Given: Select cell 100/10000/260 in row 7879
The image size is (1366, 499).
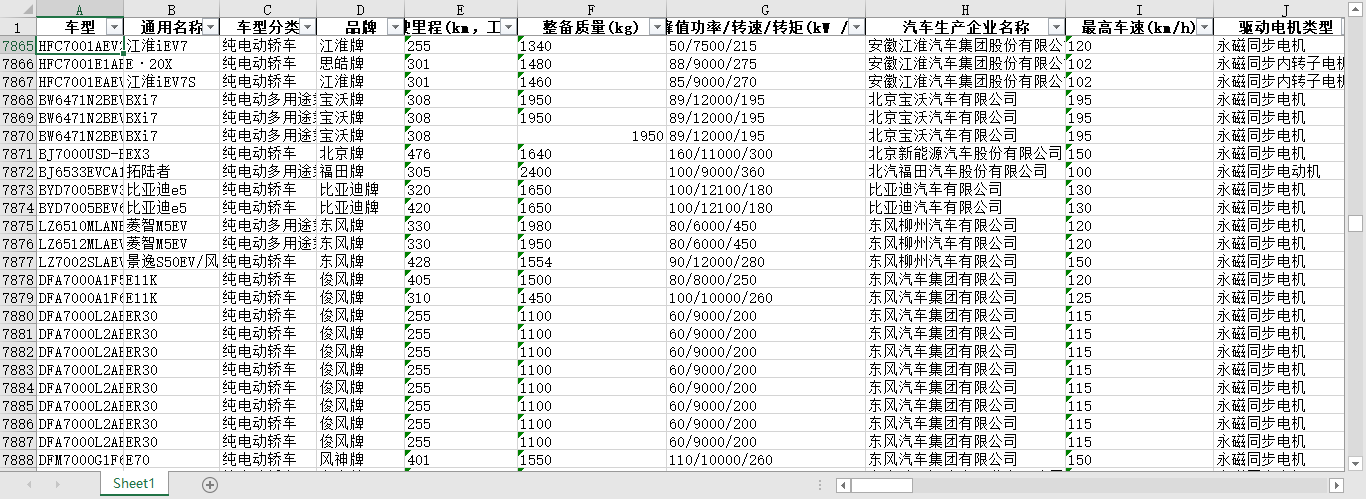Looking at the screenshot, I should pyautogui.click(x=766, y=297).
